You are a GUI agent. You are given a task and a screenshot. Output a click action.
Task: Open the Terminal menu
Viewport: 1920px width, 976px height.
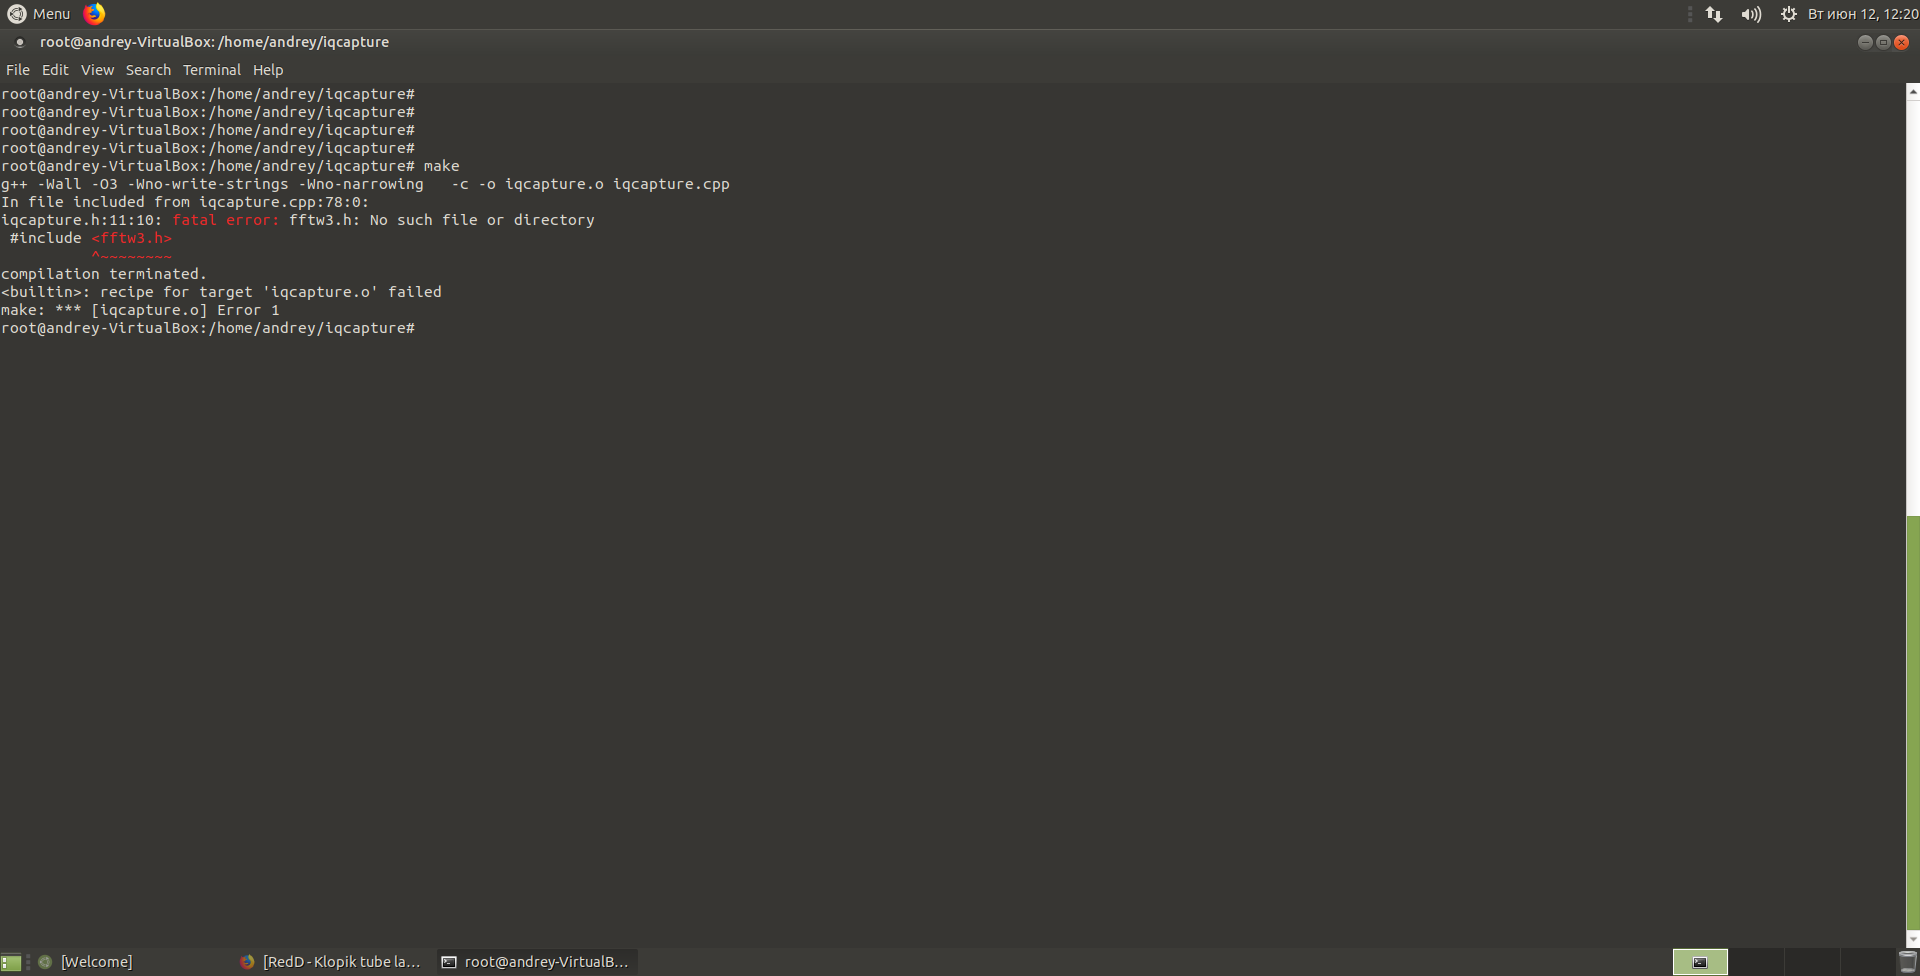point(211,70)
